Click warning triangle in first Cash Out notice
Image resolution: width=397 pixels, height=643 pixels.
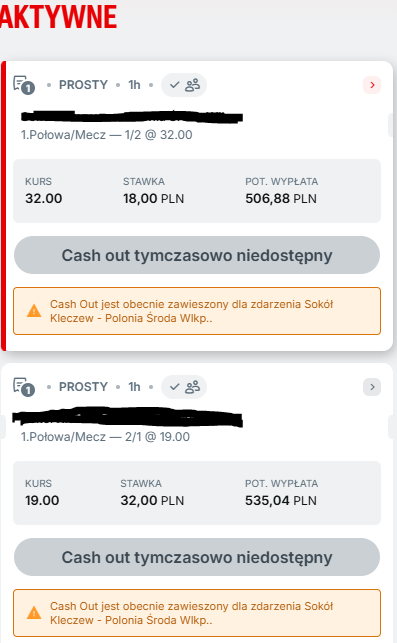(34, 311)
